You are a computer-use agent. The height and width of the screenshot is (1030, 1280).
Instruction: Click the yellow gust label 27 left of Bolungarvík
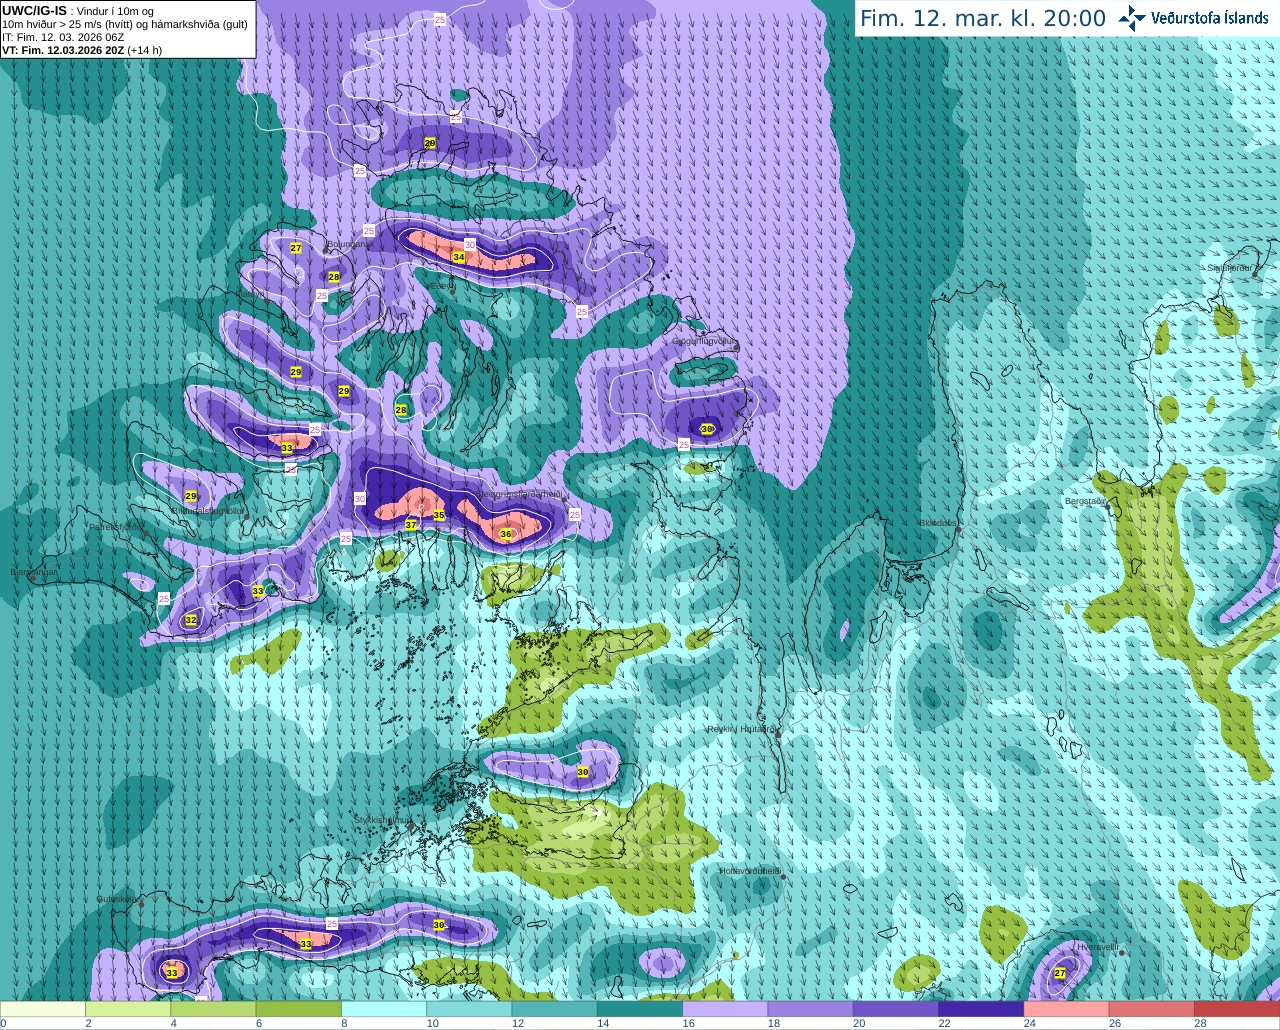(x=296, y=248)
